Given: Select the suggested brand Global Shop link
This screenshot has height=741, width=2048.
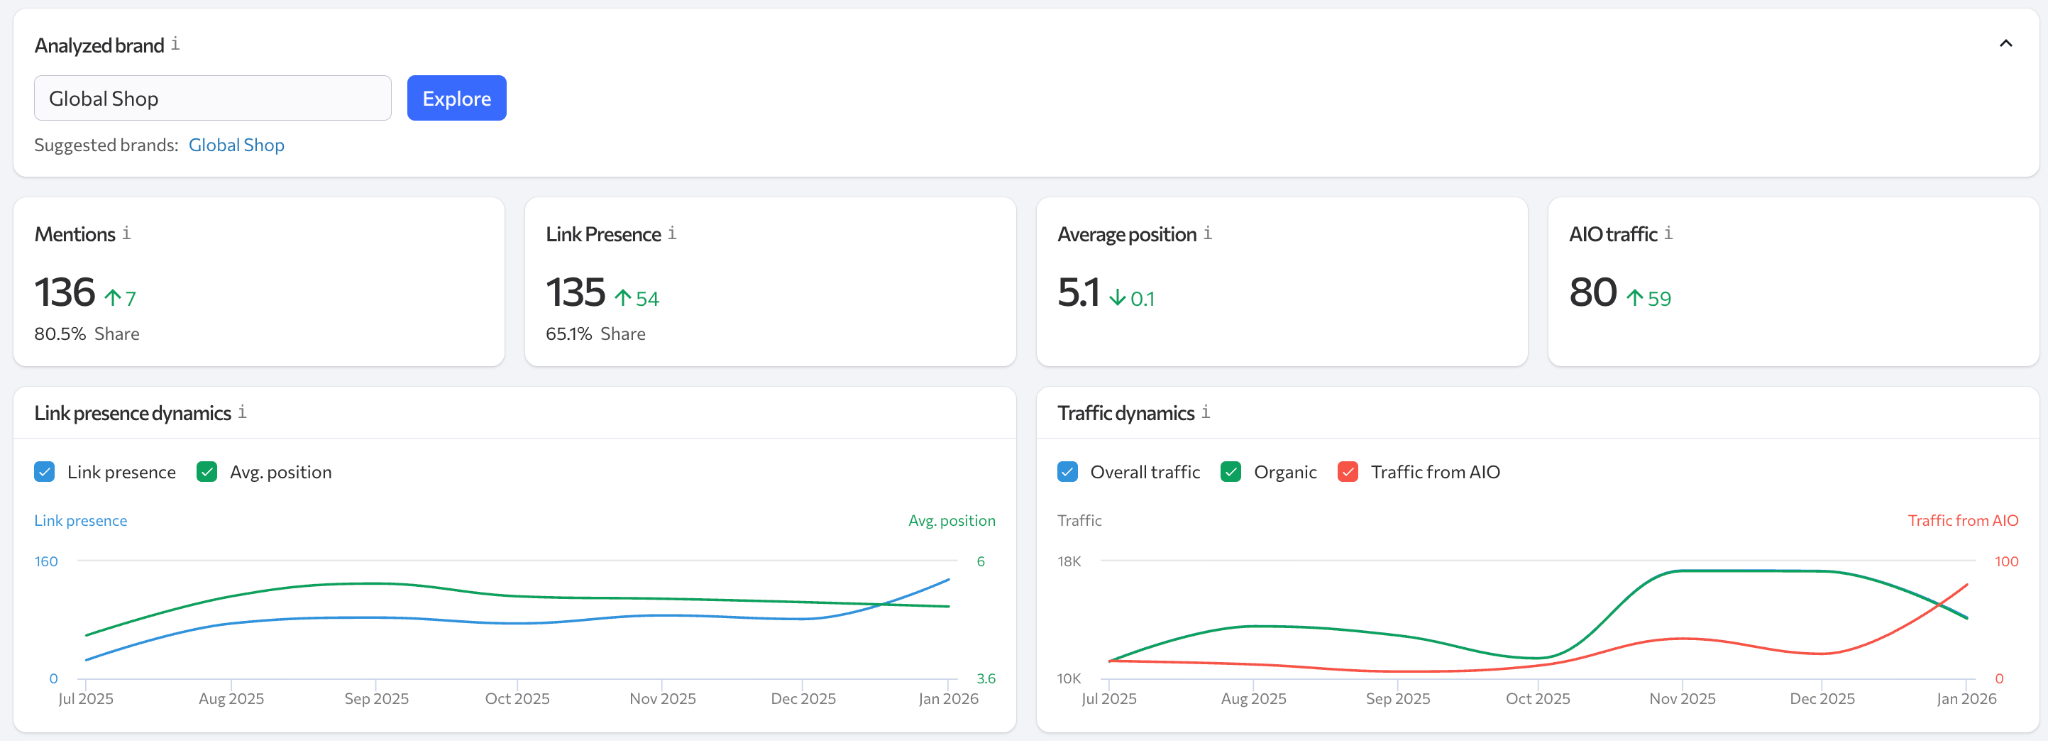Looking at the screenshot, I should (236, 145).
